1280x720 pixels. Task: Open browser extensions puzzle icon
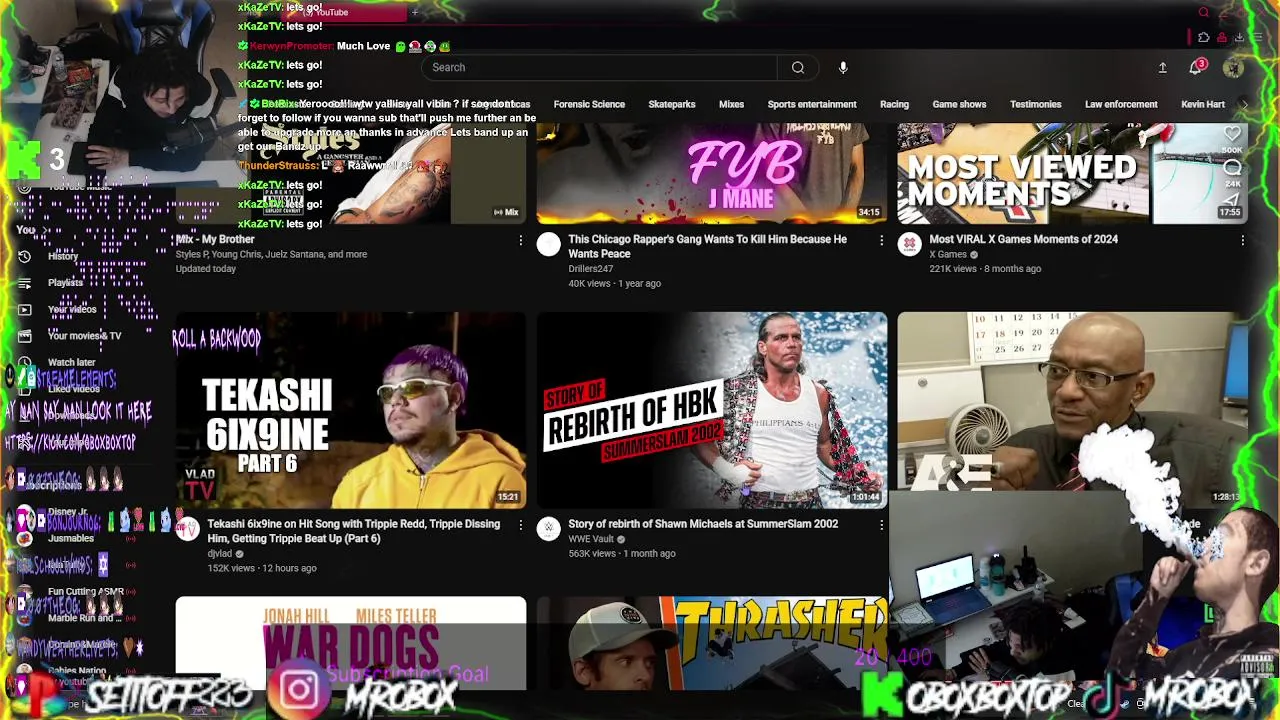tap(1203, 37)
